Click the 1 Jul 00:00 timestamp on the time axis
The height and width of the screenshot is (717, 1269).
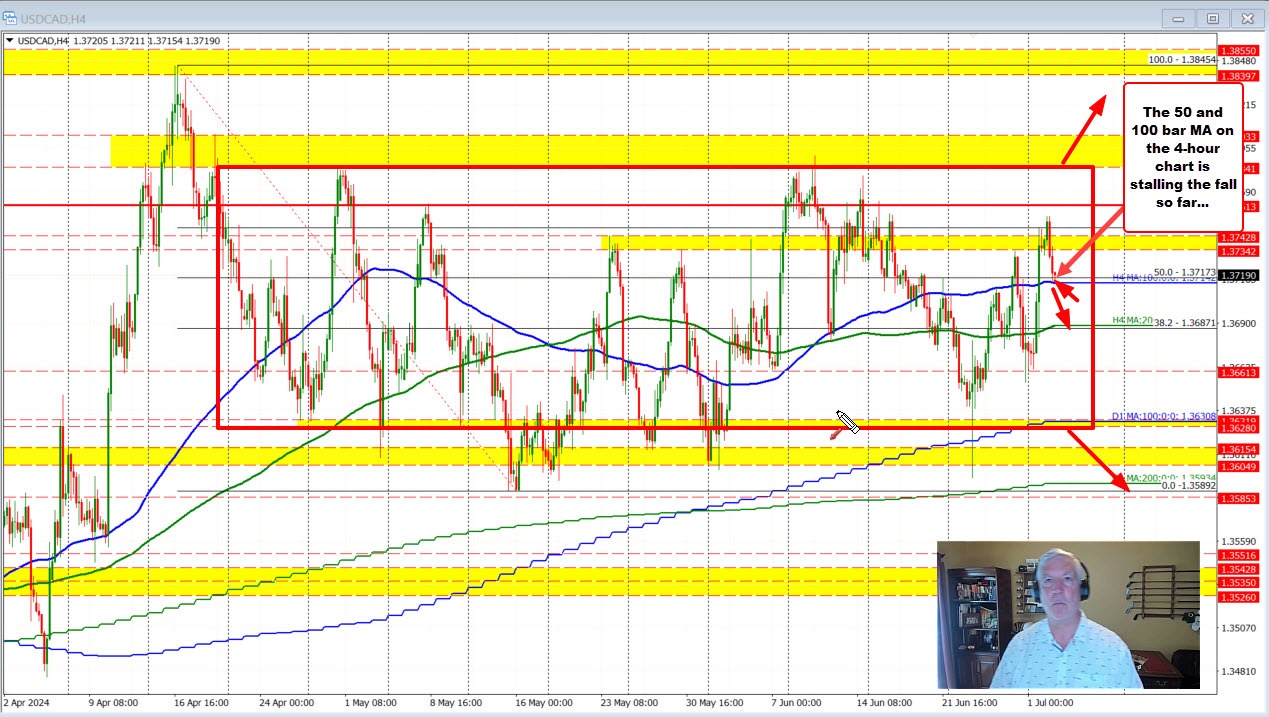point(1048,703)
